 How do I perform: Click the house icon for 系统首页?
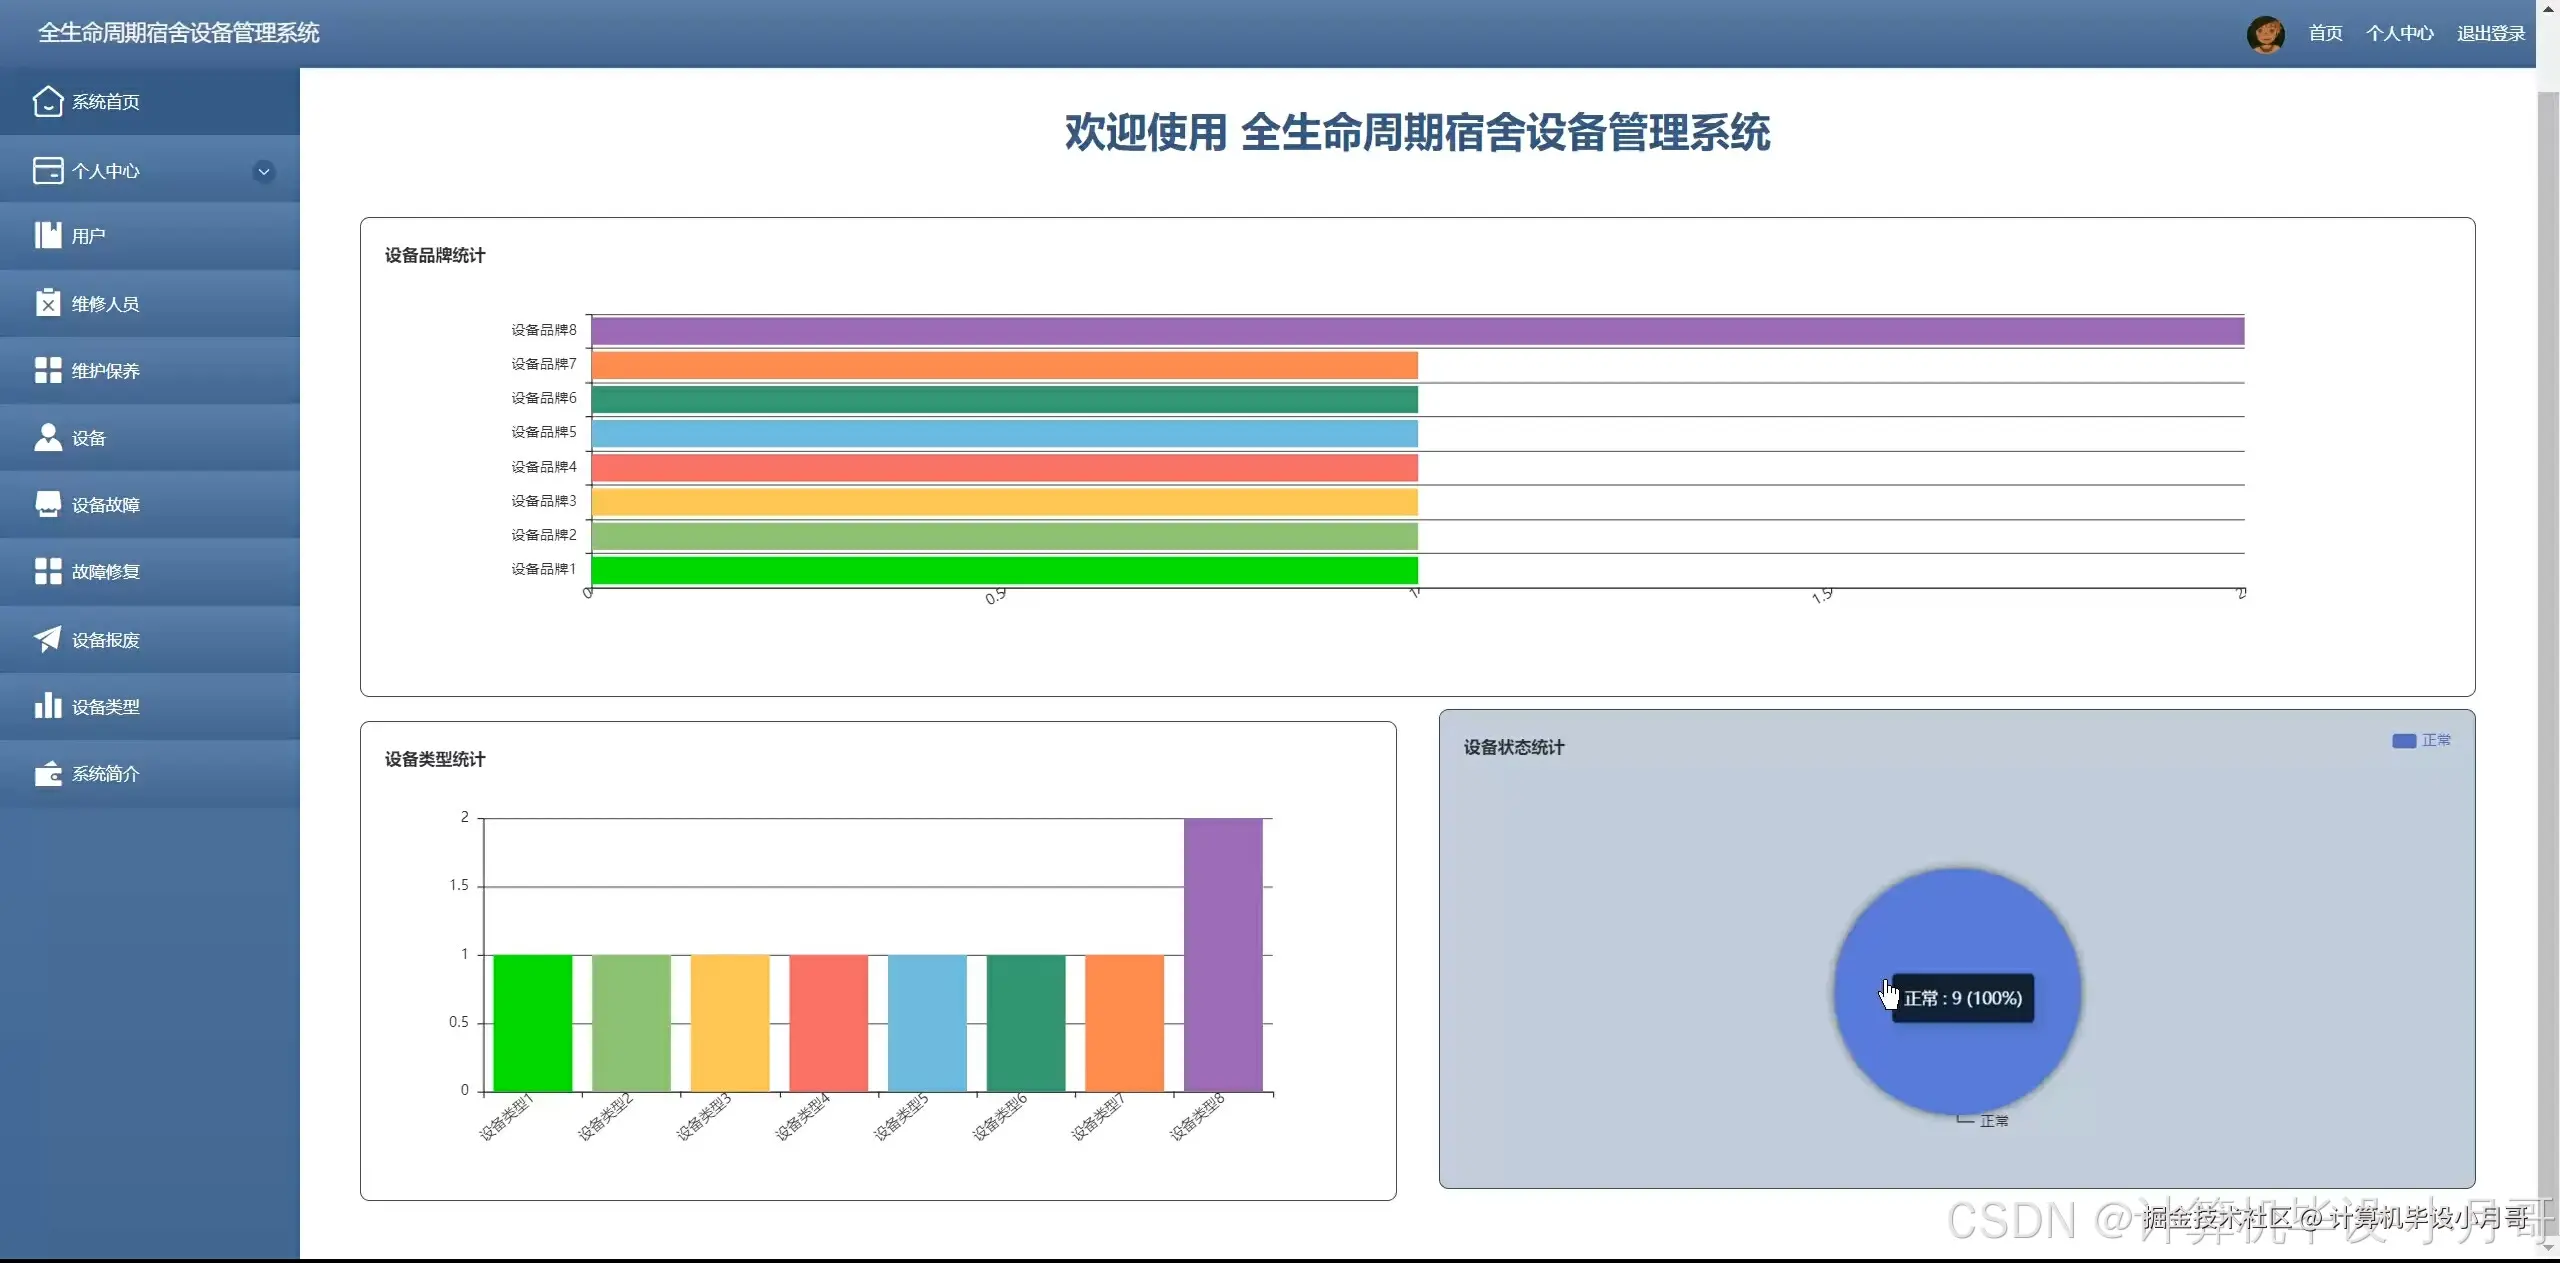[x=47, y=101]
